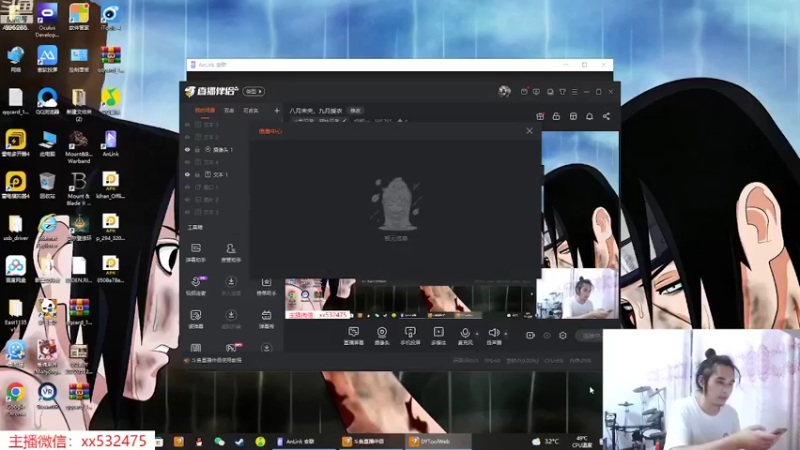Expand the speaker options arrow

coord(506,334)
